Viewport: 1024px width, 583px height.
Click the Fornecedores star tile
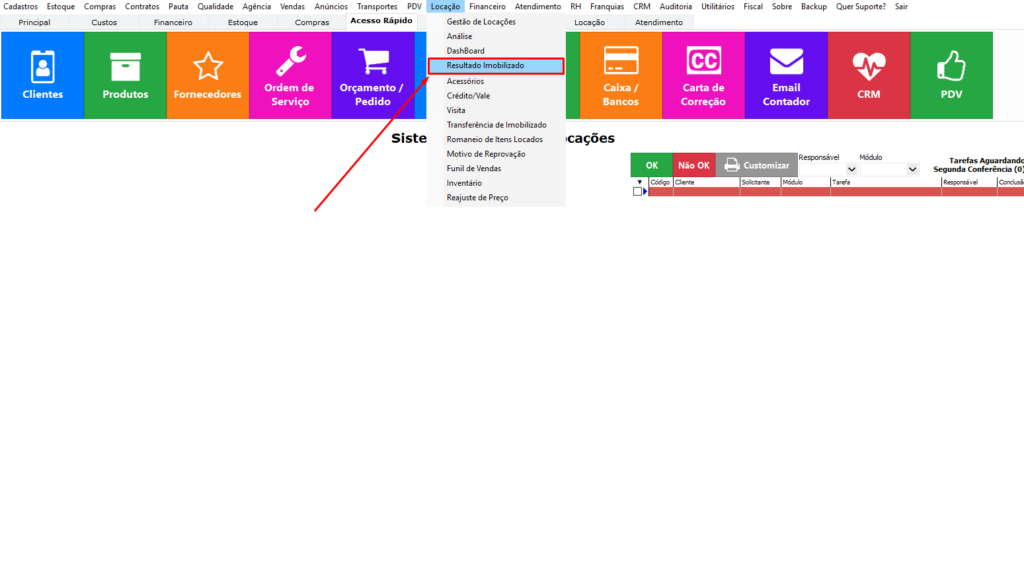click(x=207, y=75)
